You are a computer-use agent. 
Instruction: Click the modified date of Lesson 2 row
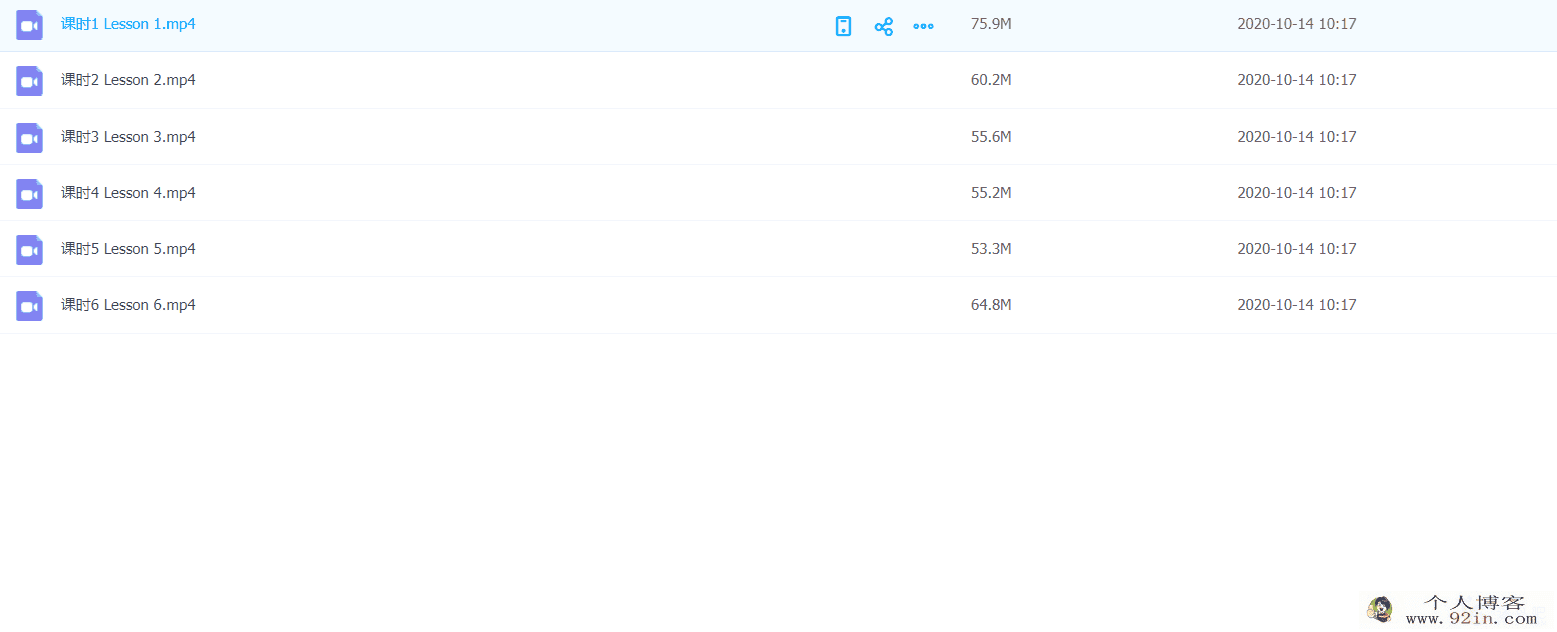(1297, 80)
